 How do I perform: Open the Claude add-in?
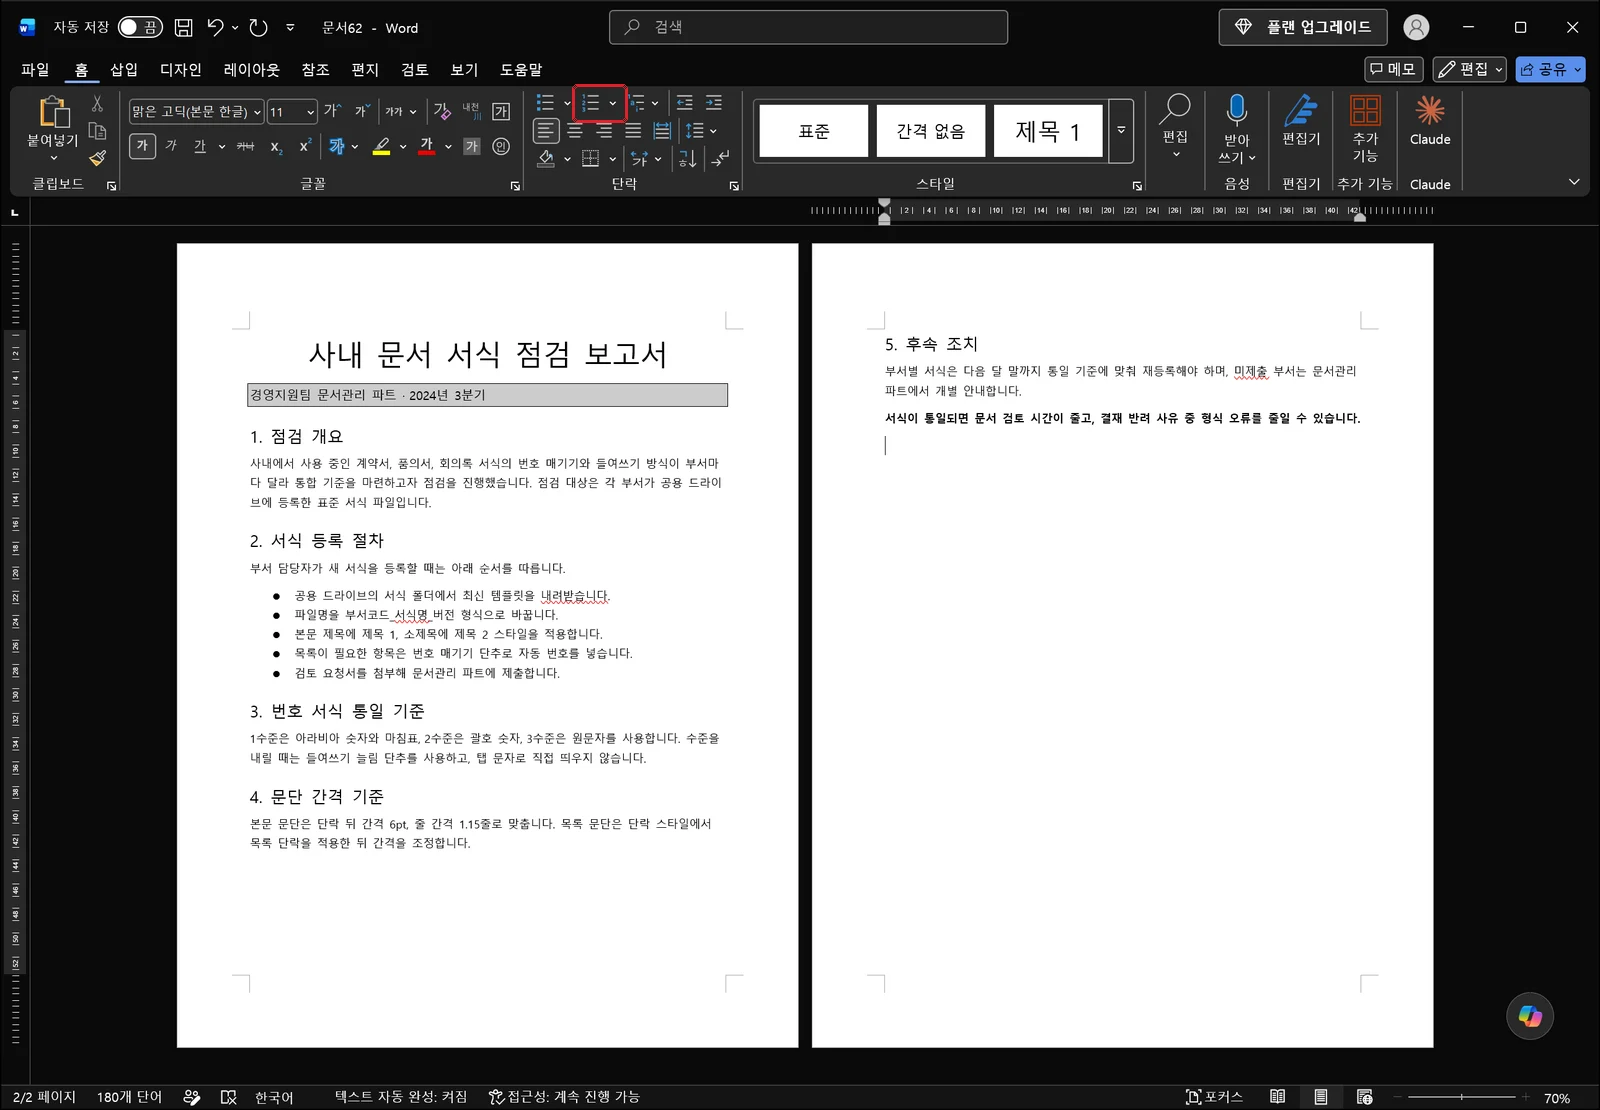click(1430, 120)
